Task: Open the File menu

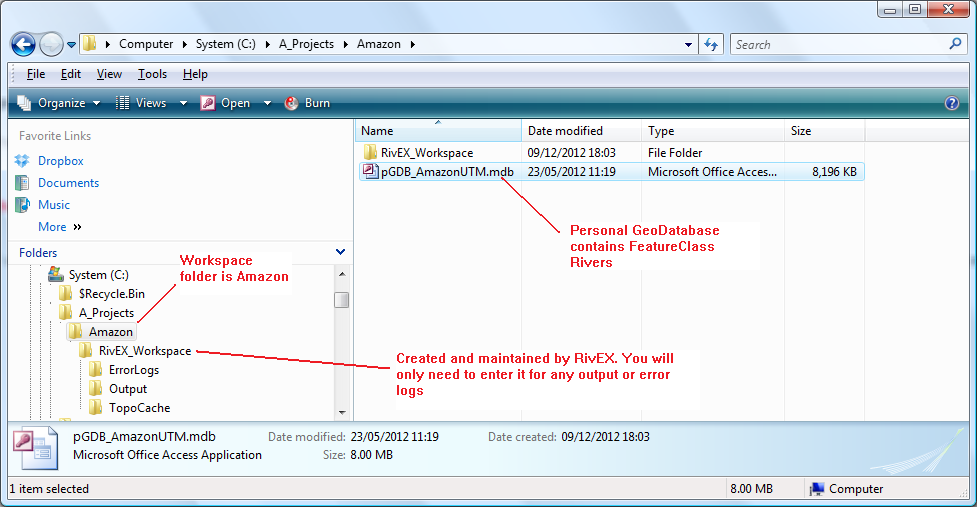Action: (x=36, y=74)
